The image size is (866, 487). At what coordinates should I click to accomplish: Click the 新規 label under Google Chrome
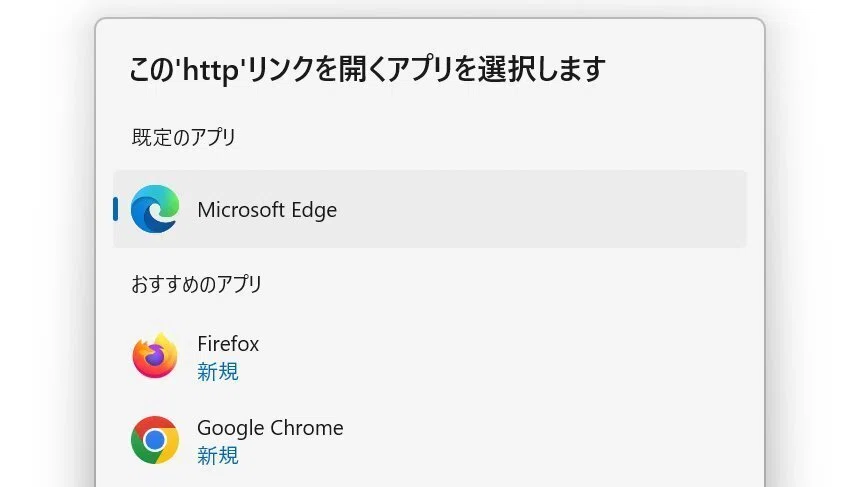click(x=218, y=456)
